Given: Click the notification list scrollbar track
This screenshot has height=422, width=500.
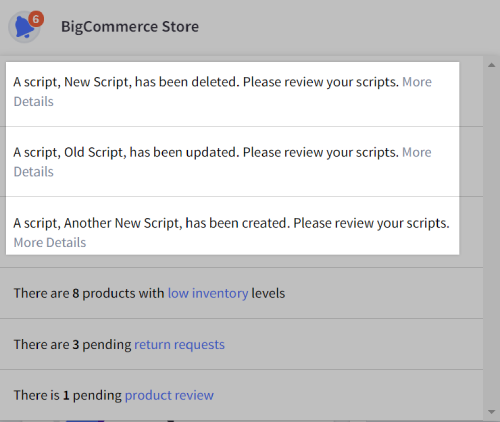Looking at the screenshot, I should pyautogui.click(x=491, y=238).
